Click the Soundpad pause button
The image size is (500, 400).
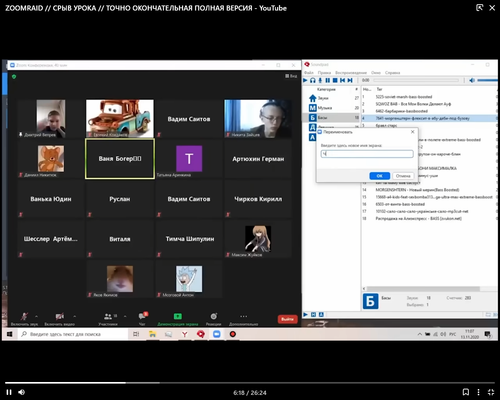(328, 80)
